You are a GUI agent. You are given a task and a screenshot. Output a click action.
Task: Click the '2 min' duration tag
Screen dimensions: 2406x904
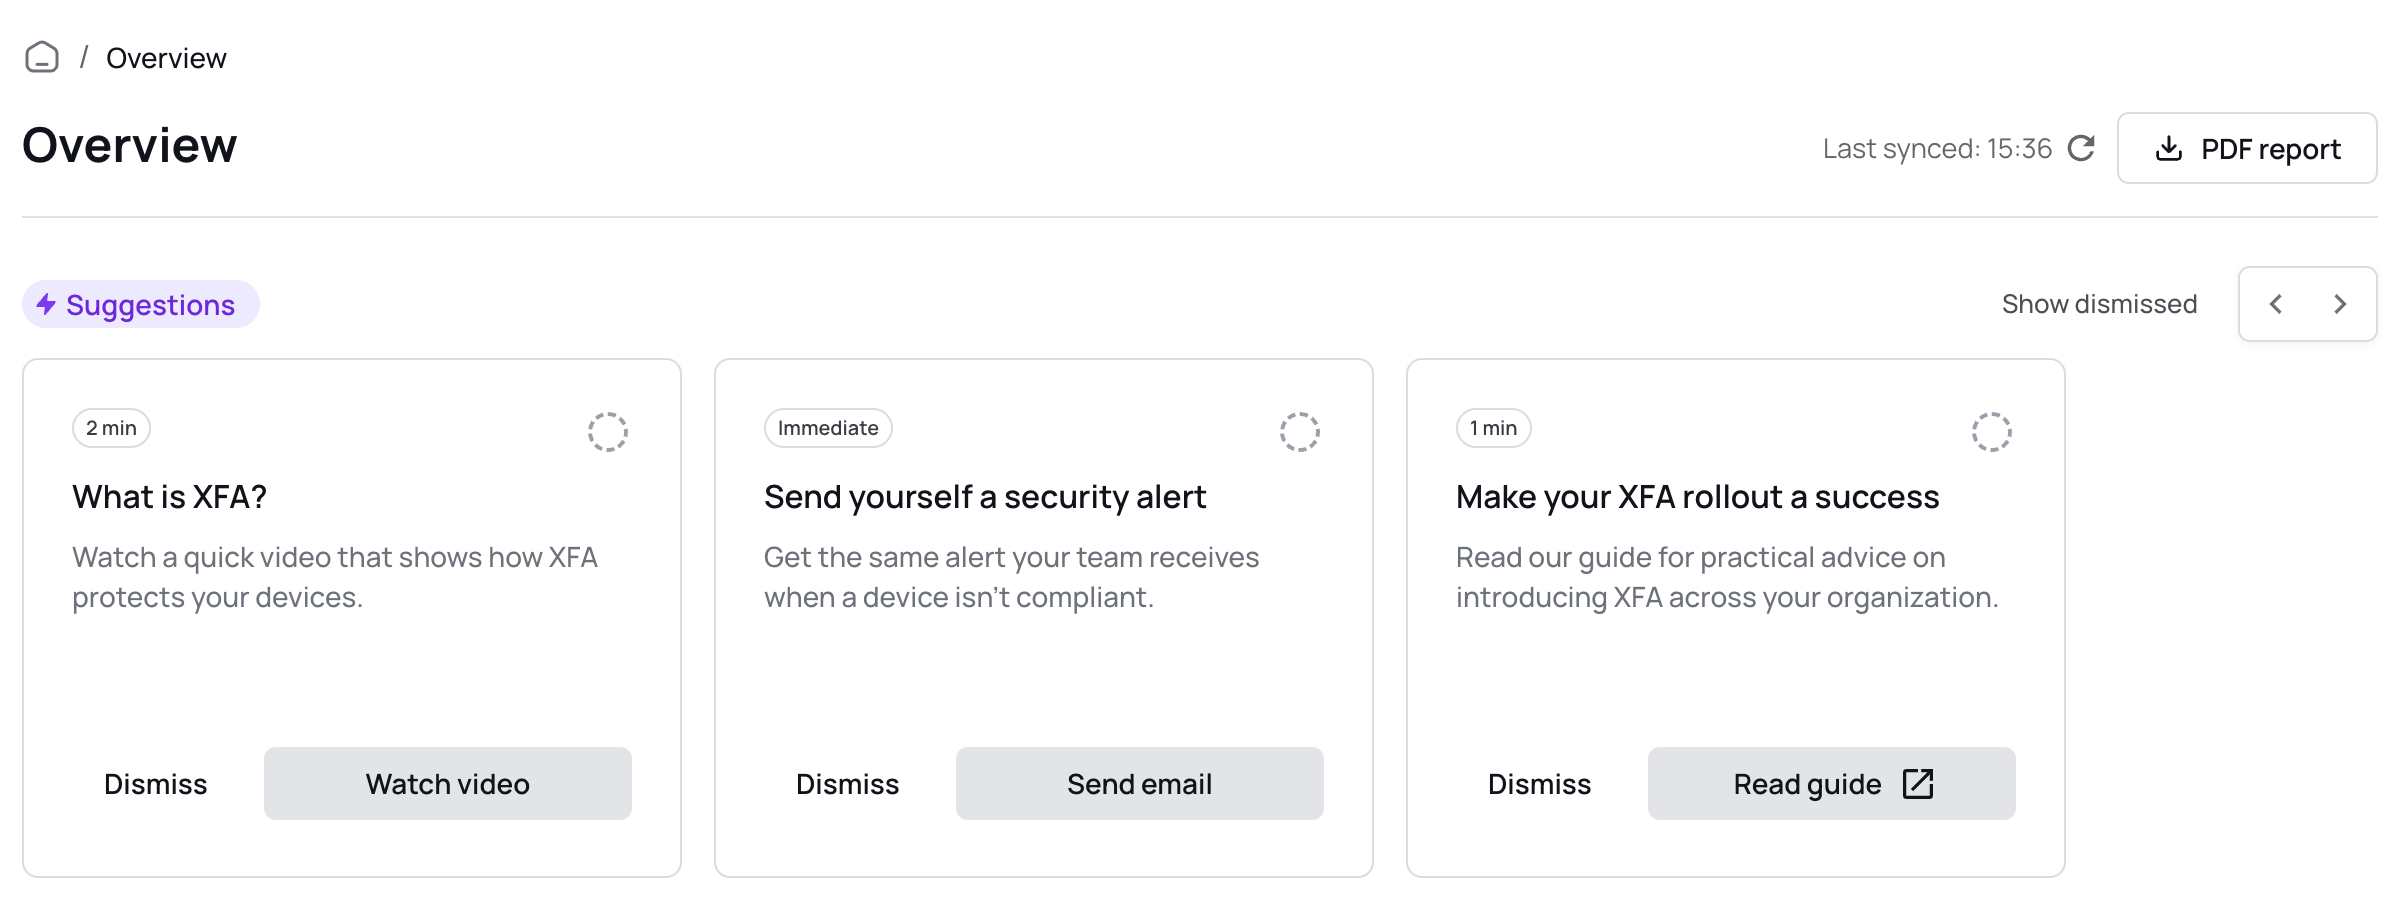point(111,428)
